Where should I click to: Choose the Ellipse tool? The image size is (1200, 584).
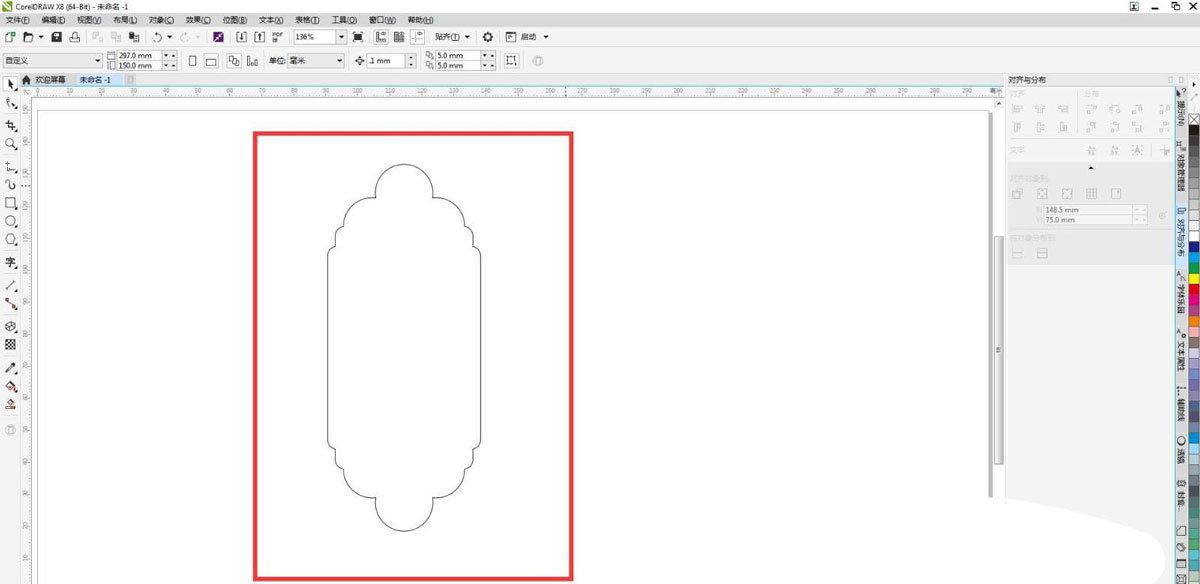coord(11,221)
